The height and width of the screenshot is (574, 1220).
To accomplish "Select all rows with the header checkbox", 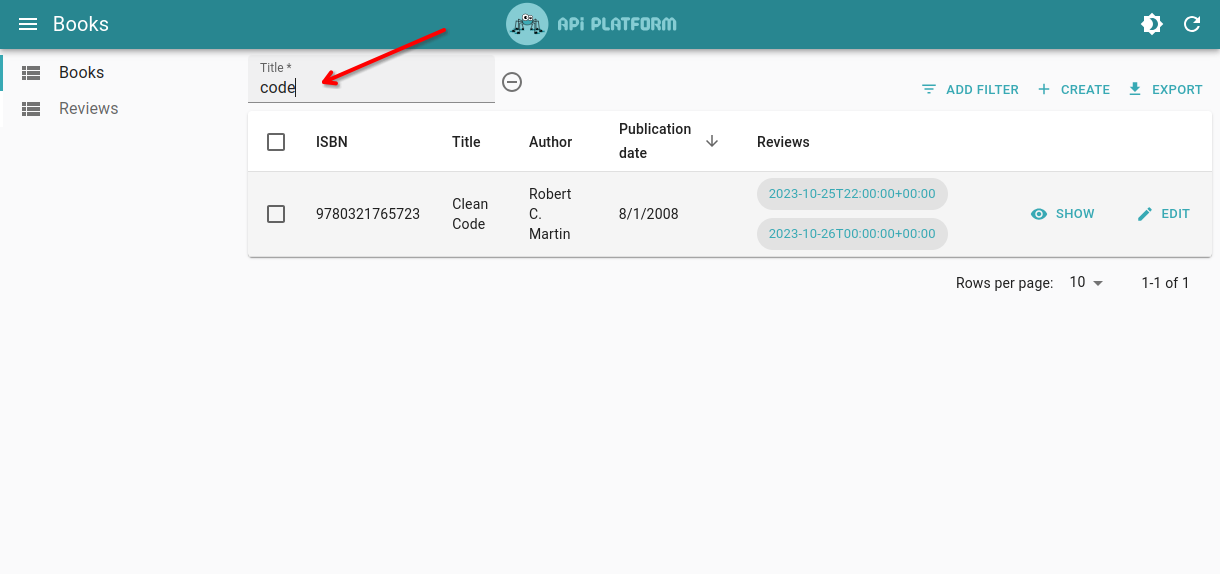I will 276,142.
